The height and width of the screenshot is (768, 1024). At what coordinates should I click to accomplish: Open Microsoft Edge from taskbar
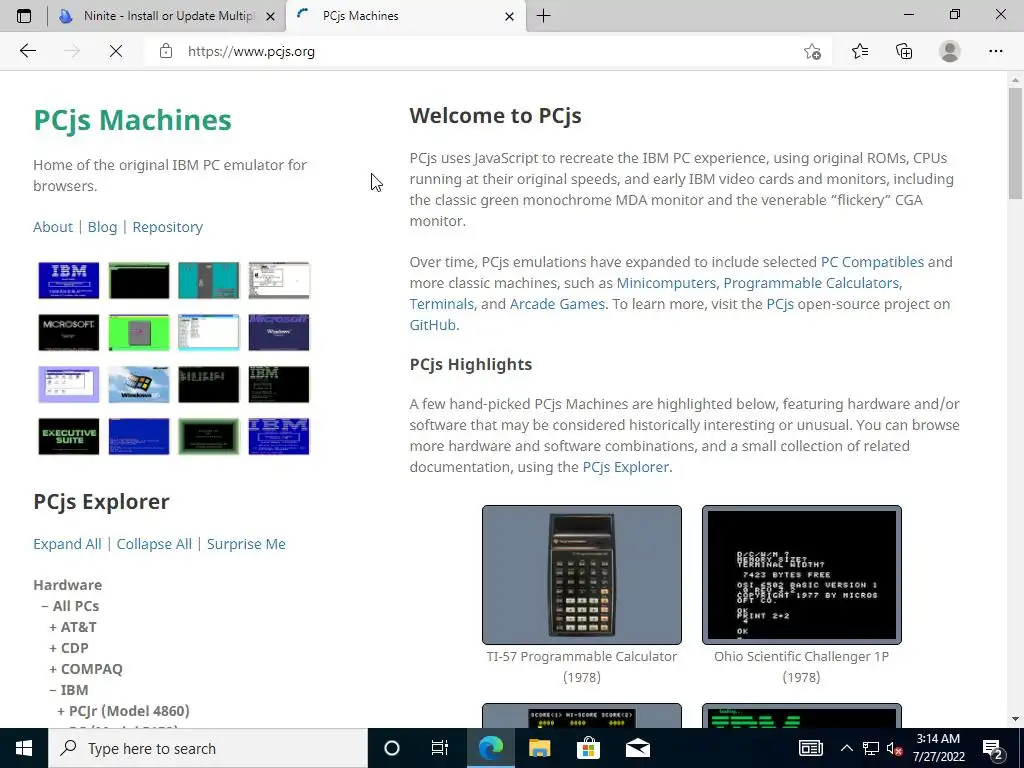(490, 748)
